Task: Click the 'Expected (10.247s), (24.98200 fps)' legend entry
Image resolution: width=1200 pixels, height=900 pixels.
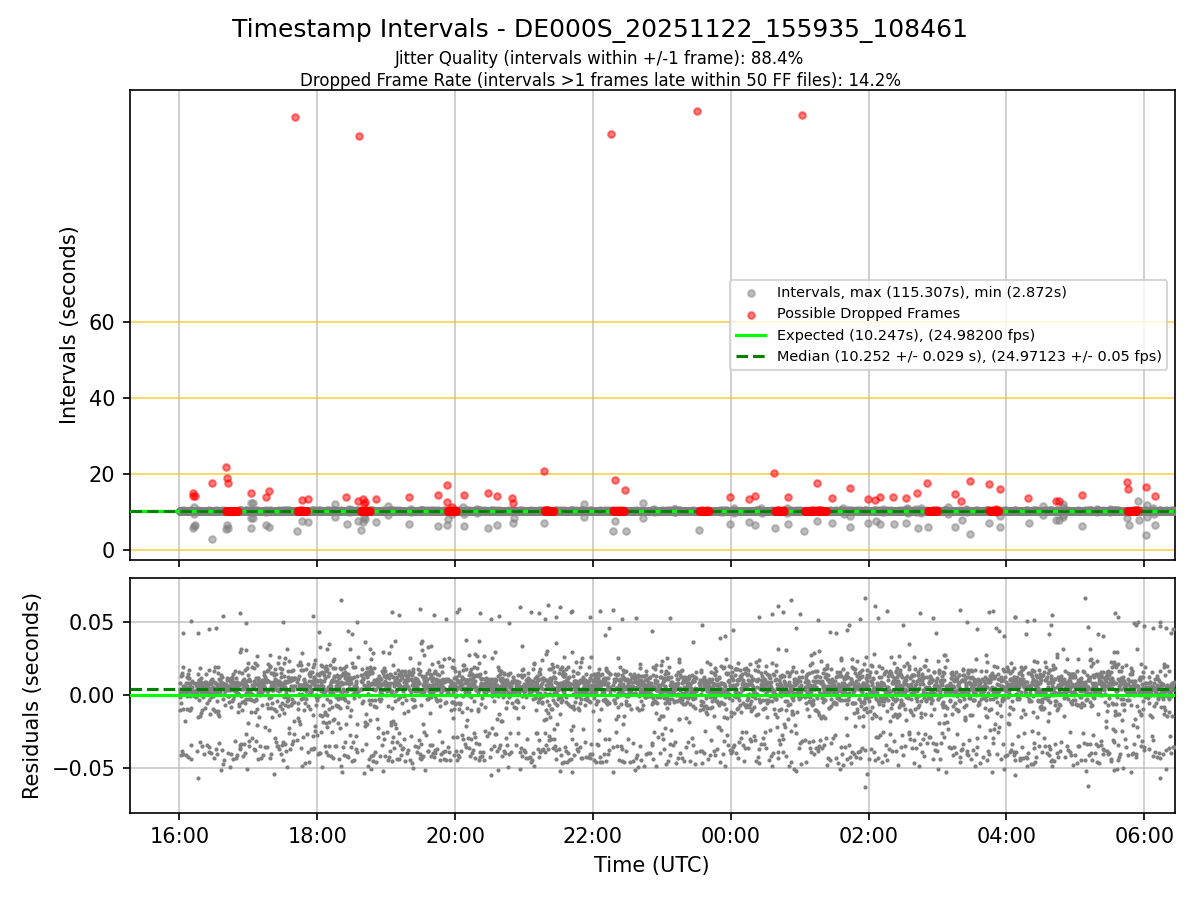Action: pyautogui.click(x=905, y=335)
